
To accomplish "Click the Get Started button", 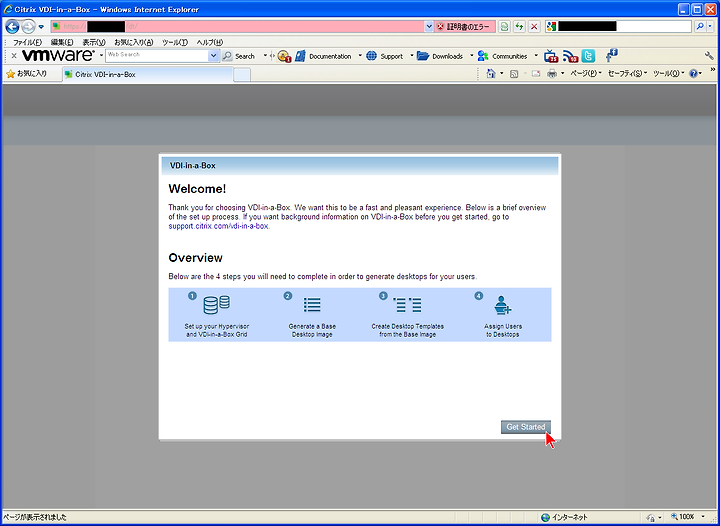I will (526, 427).
